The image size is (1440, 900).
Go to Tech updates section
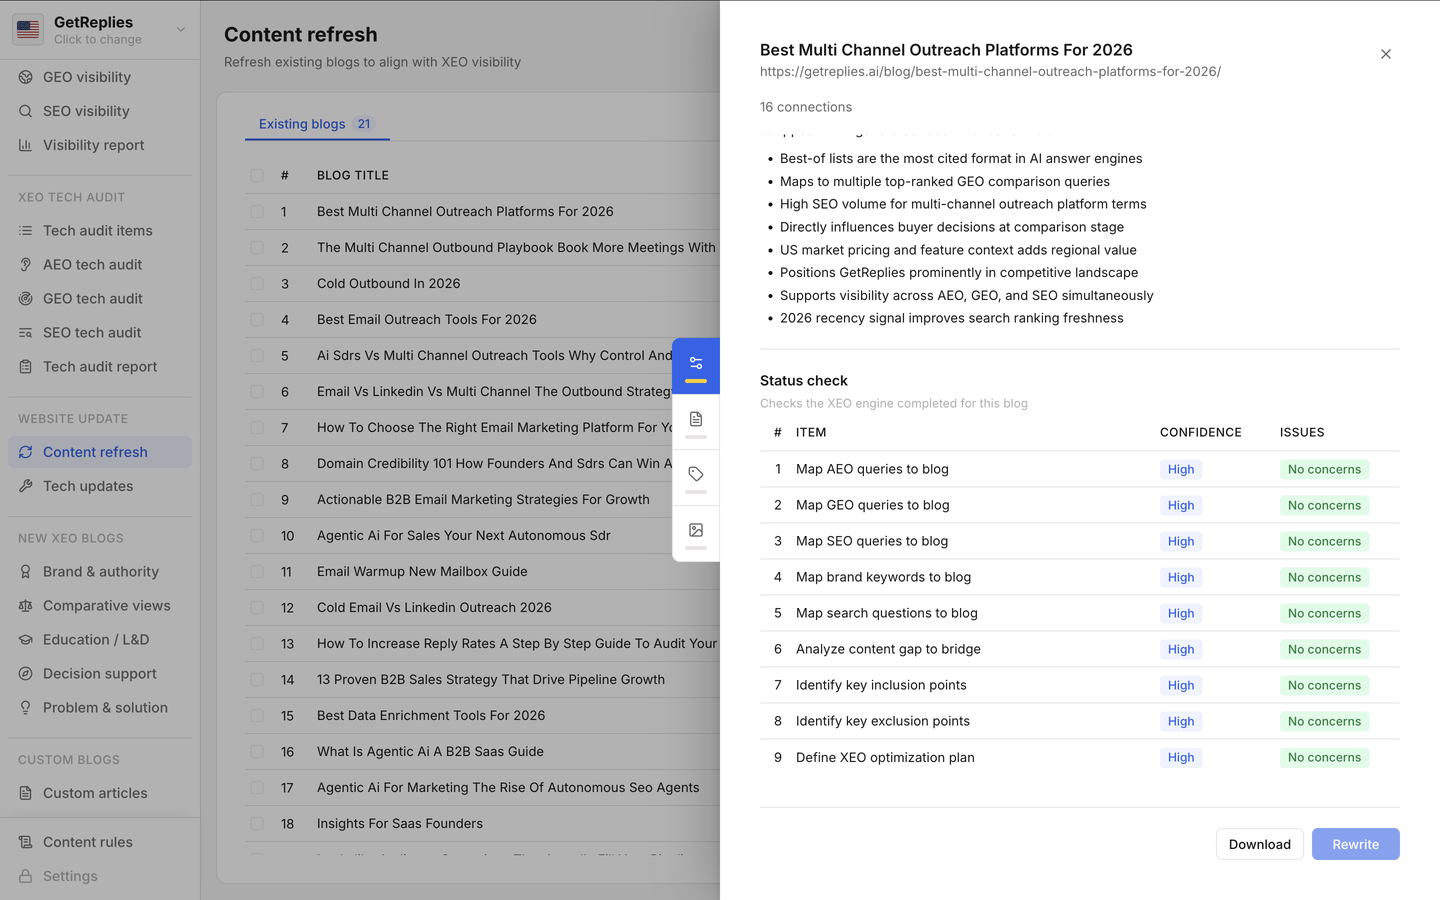100,486
